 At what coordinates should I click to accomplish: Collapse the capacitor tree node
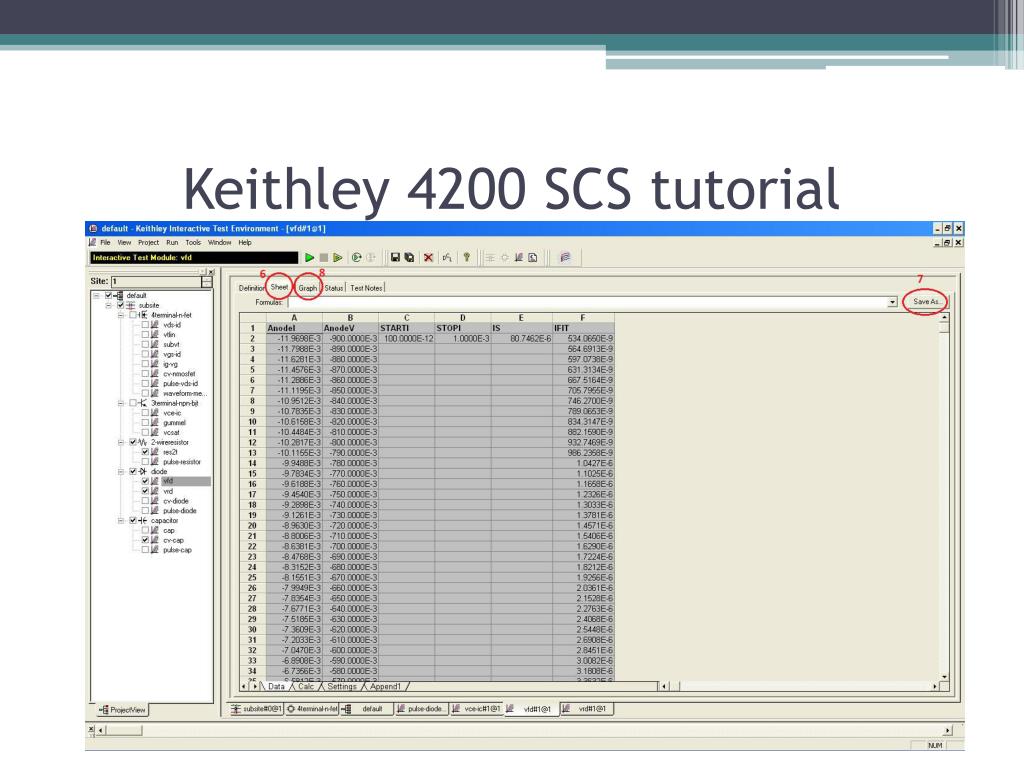coord(121,521)
